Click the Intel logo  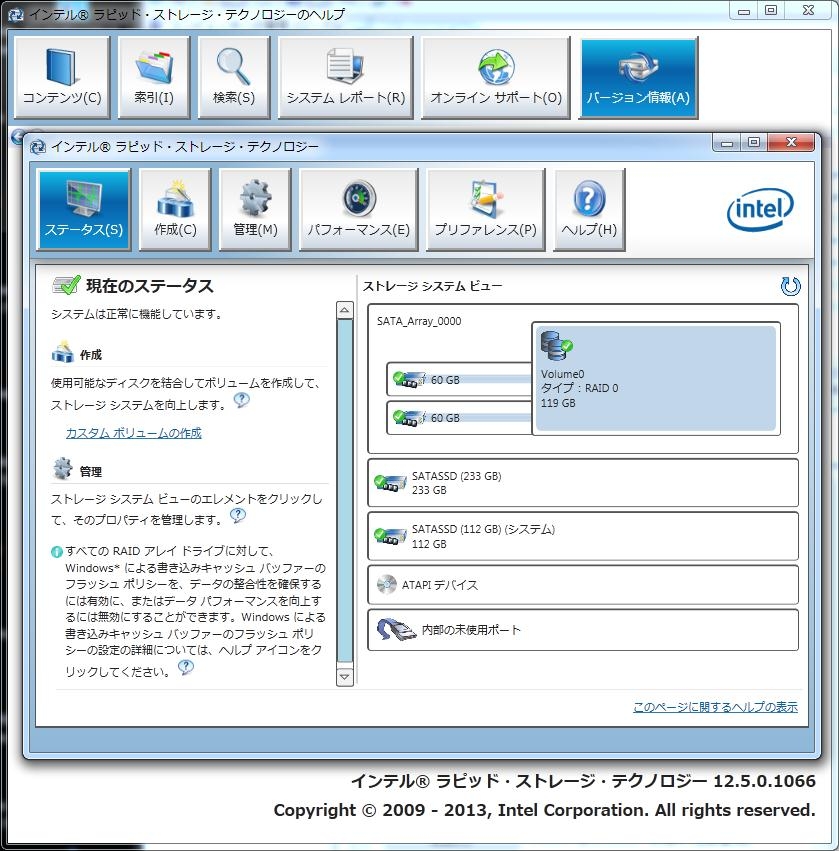pos(760,209)
